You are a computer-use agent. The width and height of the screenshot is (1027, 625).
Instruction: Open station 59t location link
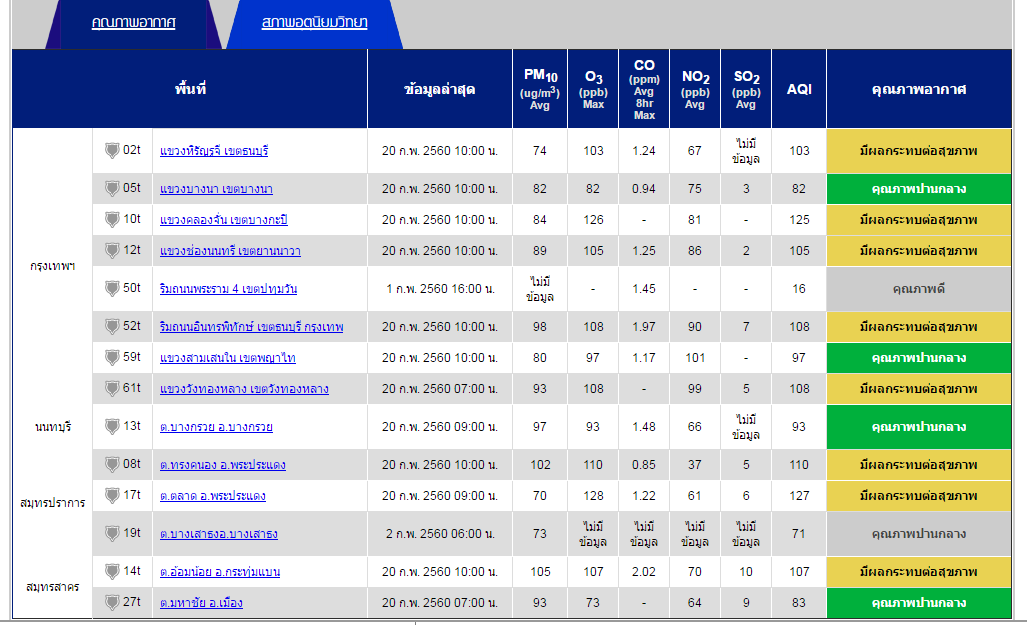tap(227, 358)
